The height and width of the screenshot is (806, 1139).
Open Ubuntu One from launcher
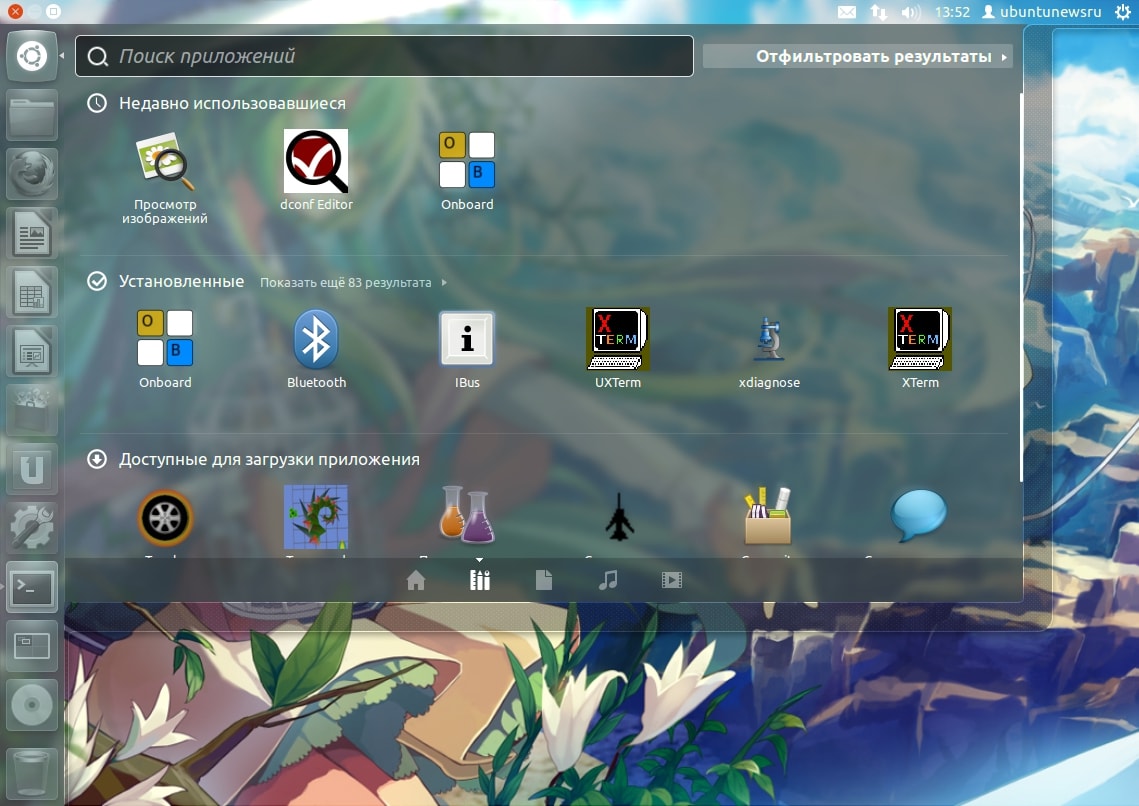pyautogui.click(x=32, y=469)
